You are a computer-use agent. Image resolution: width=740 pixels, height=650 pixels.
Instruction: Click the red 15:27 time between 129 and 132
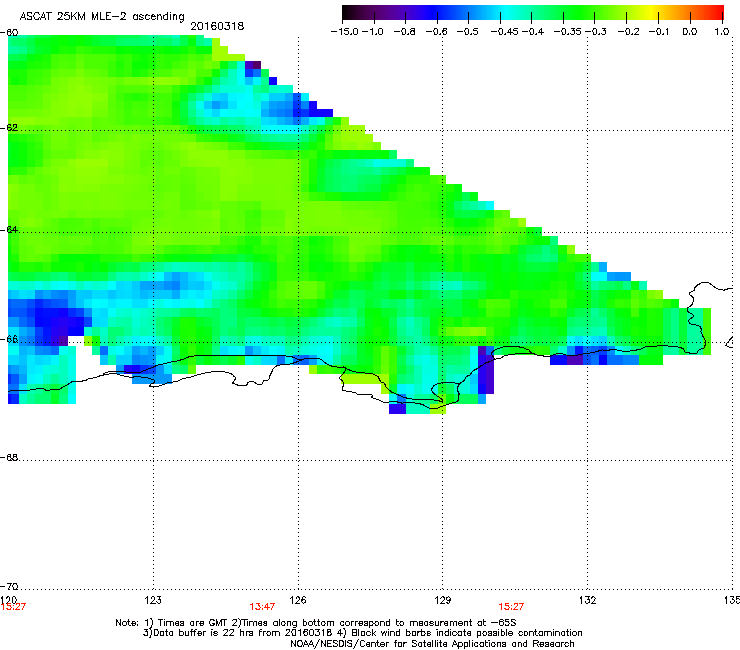511,607
